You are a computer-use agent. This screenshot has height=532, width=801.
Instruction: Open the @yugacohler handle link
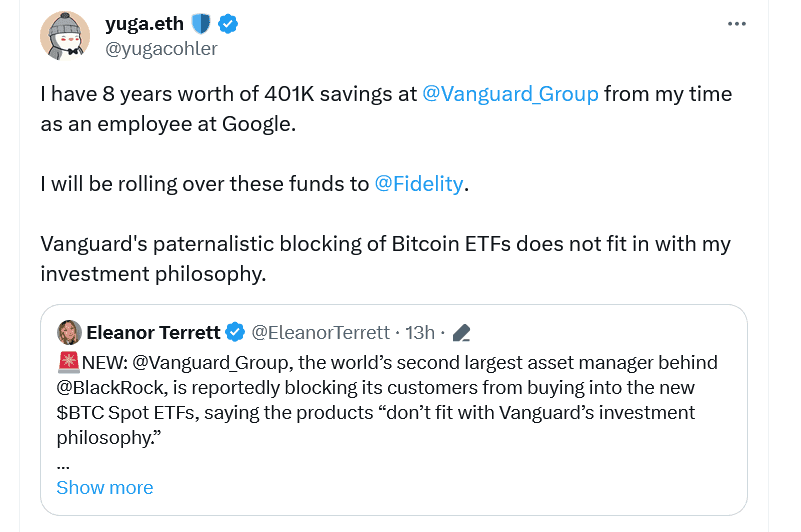tap(161, 48)
